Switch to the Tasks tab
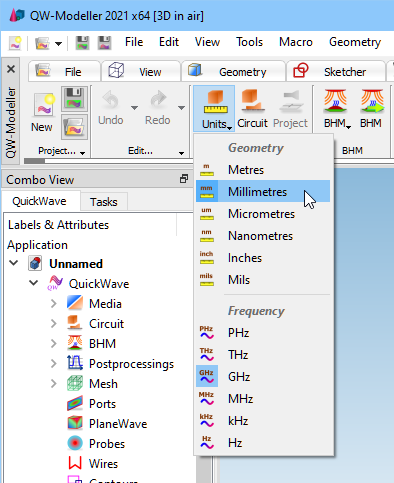Viewport: 394px width, 483px height. pyautogui.click(x=104, y=202)
